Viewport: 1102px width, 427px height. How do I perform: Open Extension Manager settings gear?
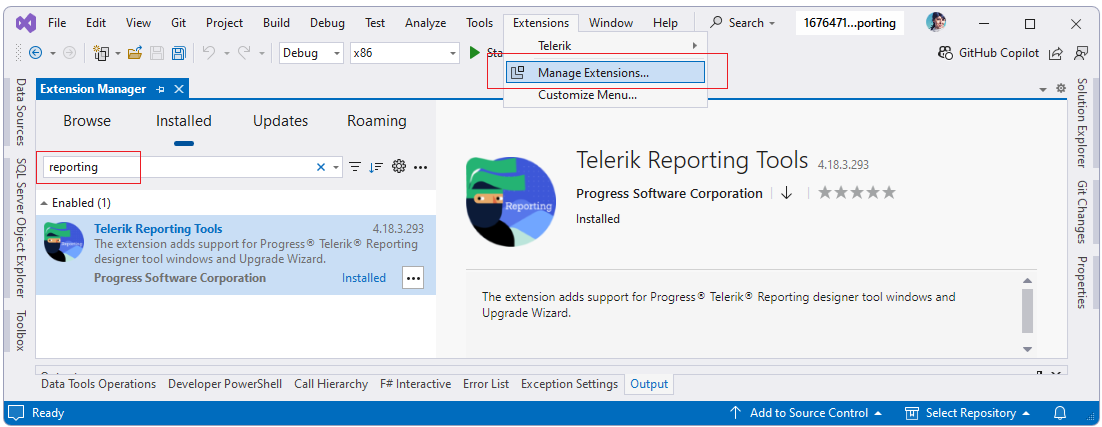tap(398, 167)
